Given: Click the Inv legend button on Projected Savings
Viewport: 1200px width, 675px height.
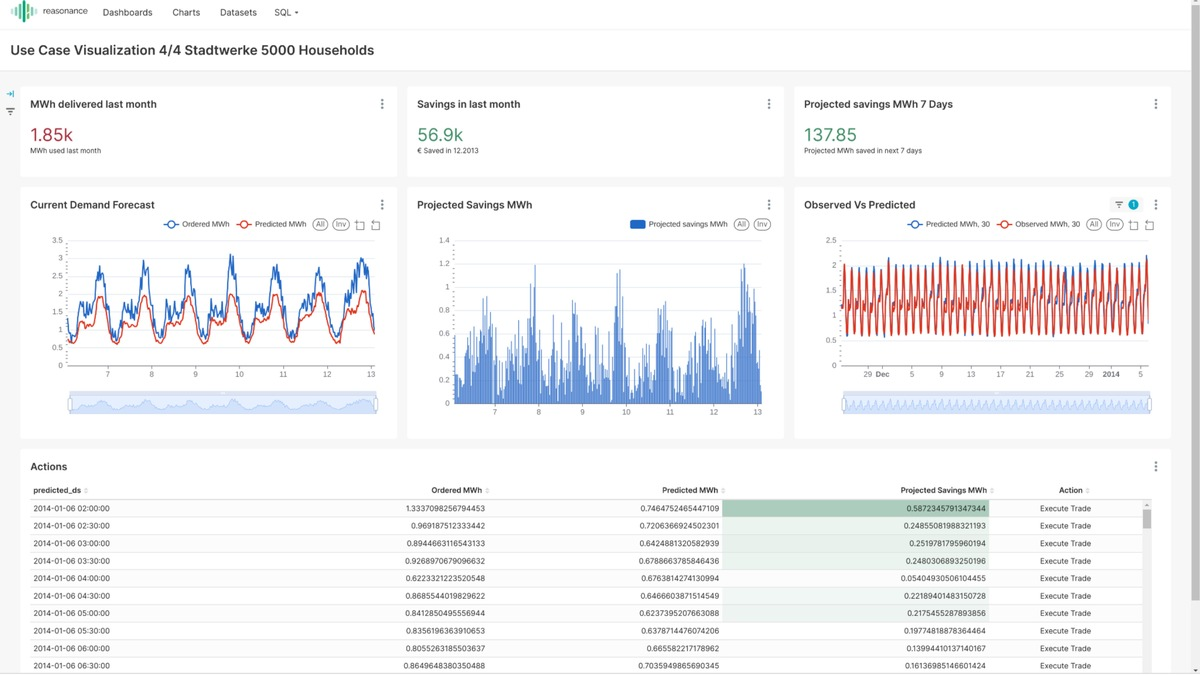Looking at the screenshot, I should (762, 225).
